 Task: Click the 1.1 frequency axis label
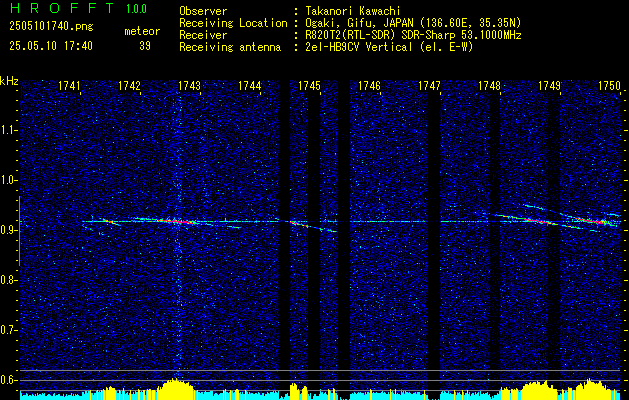[x=8, y=130]
